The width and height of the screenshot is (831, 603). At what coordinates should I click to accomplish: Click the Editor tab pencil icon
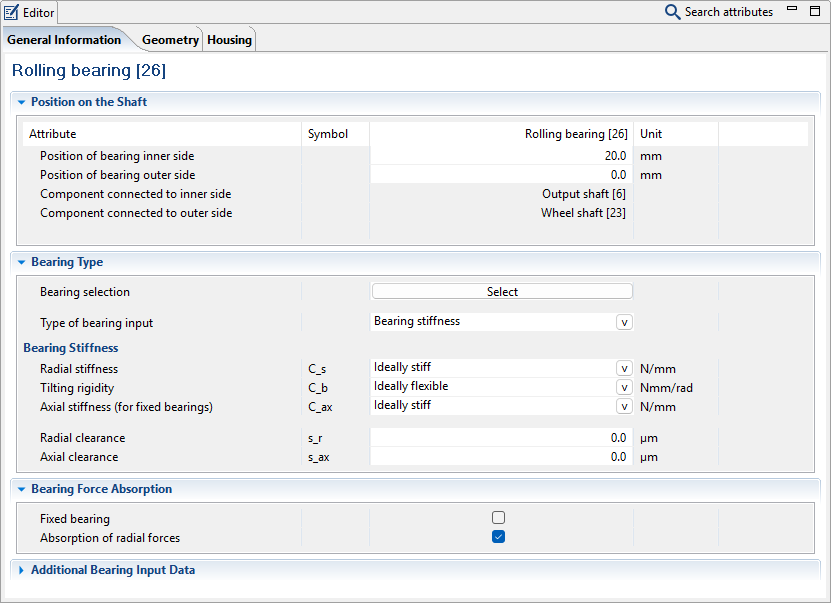point(12,12)
